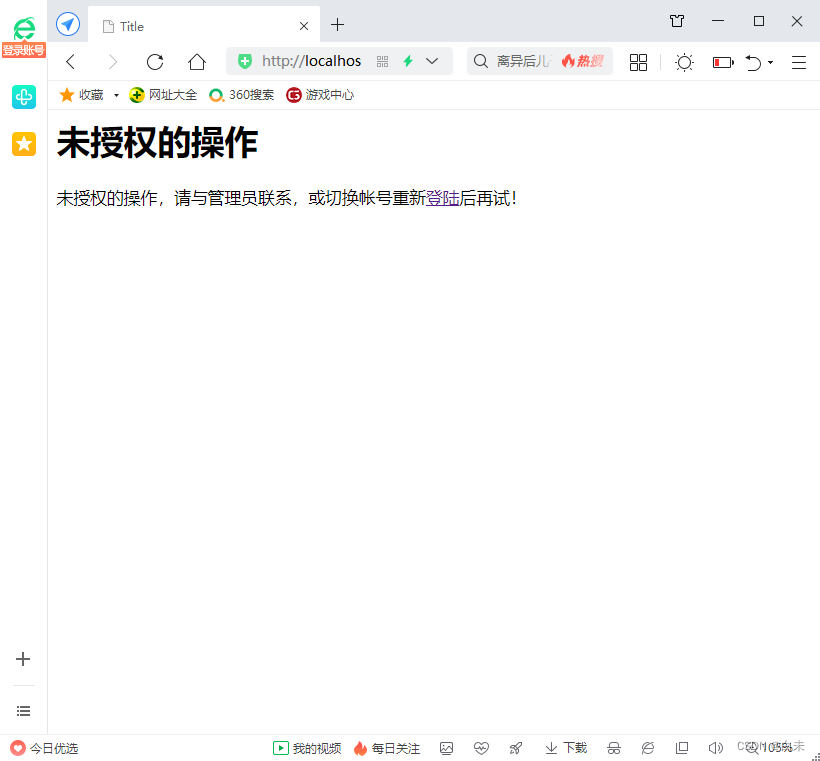820x761 pixels.
Task: Open the sidebar list menu icon
Action: 24,711
